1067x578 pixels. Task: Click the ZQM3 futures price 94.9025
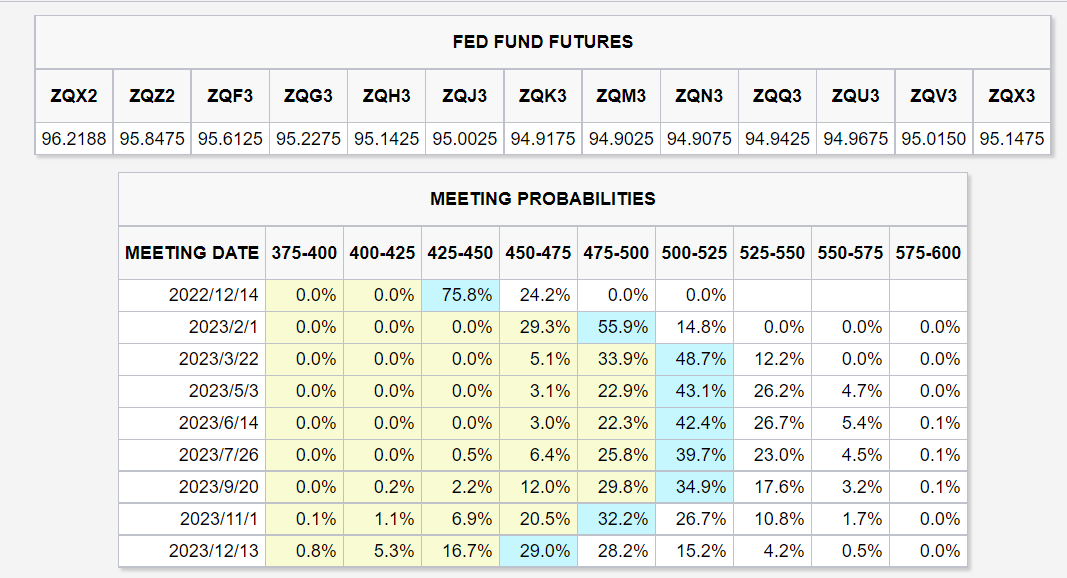(621, 138)
